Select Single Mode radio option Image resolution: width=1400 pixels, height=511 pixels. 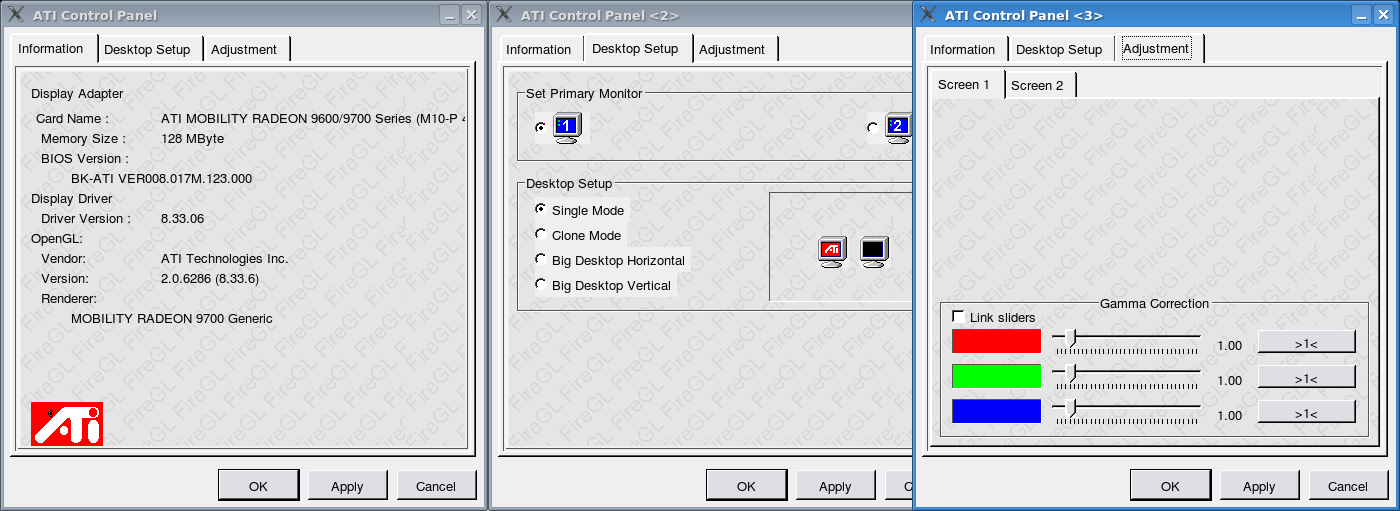(x=541, y=209)
